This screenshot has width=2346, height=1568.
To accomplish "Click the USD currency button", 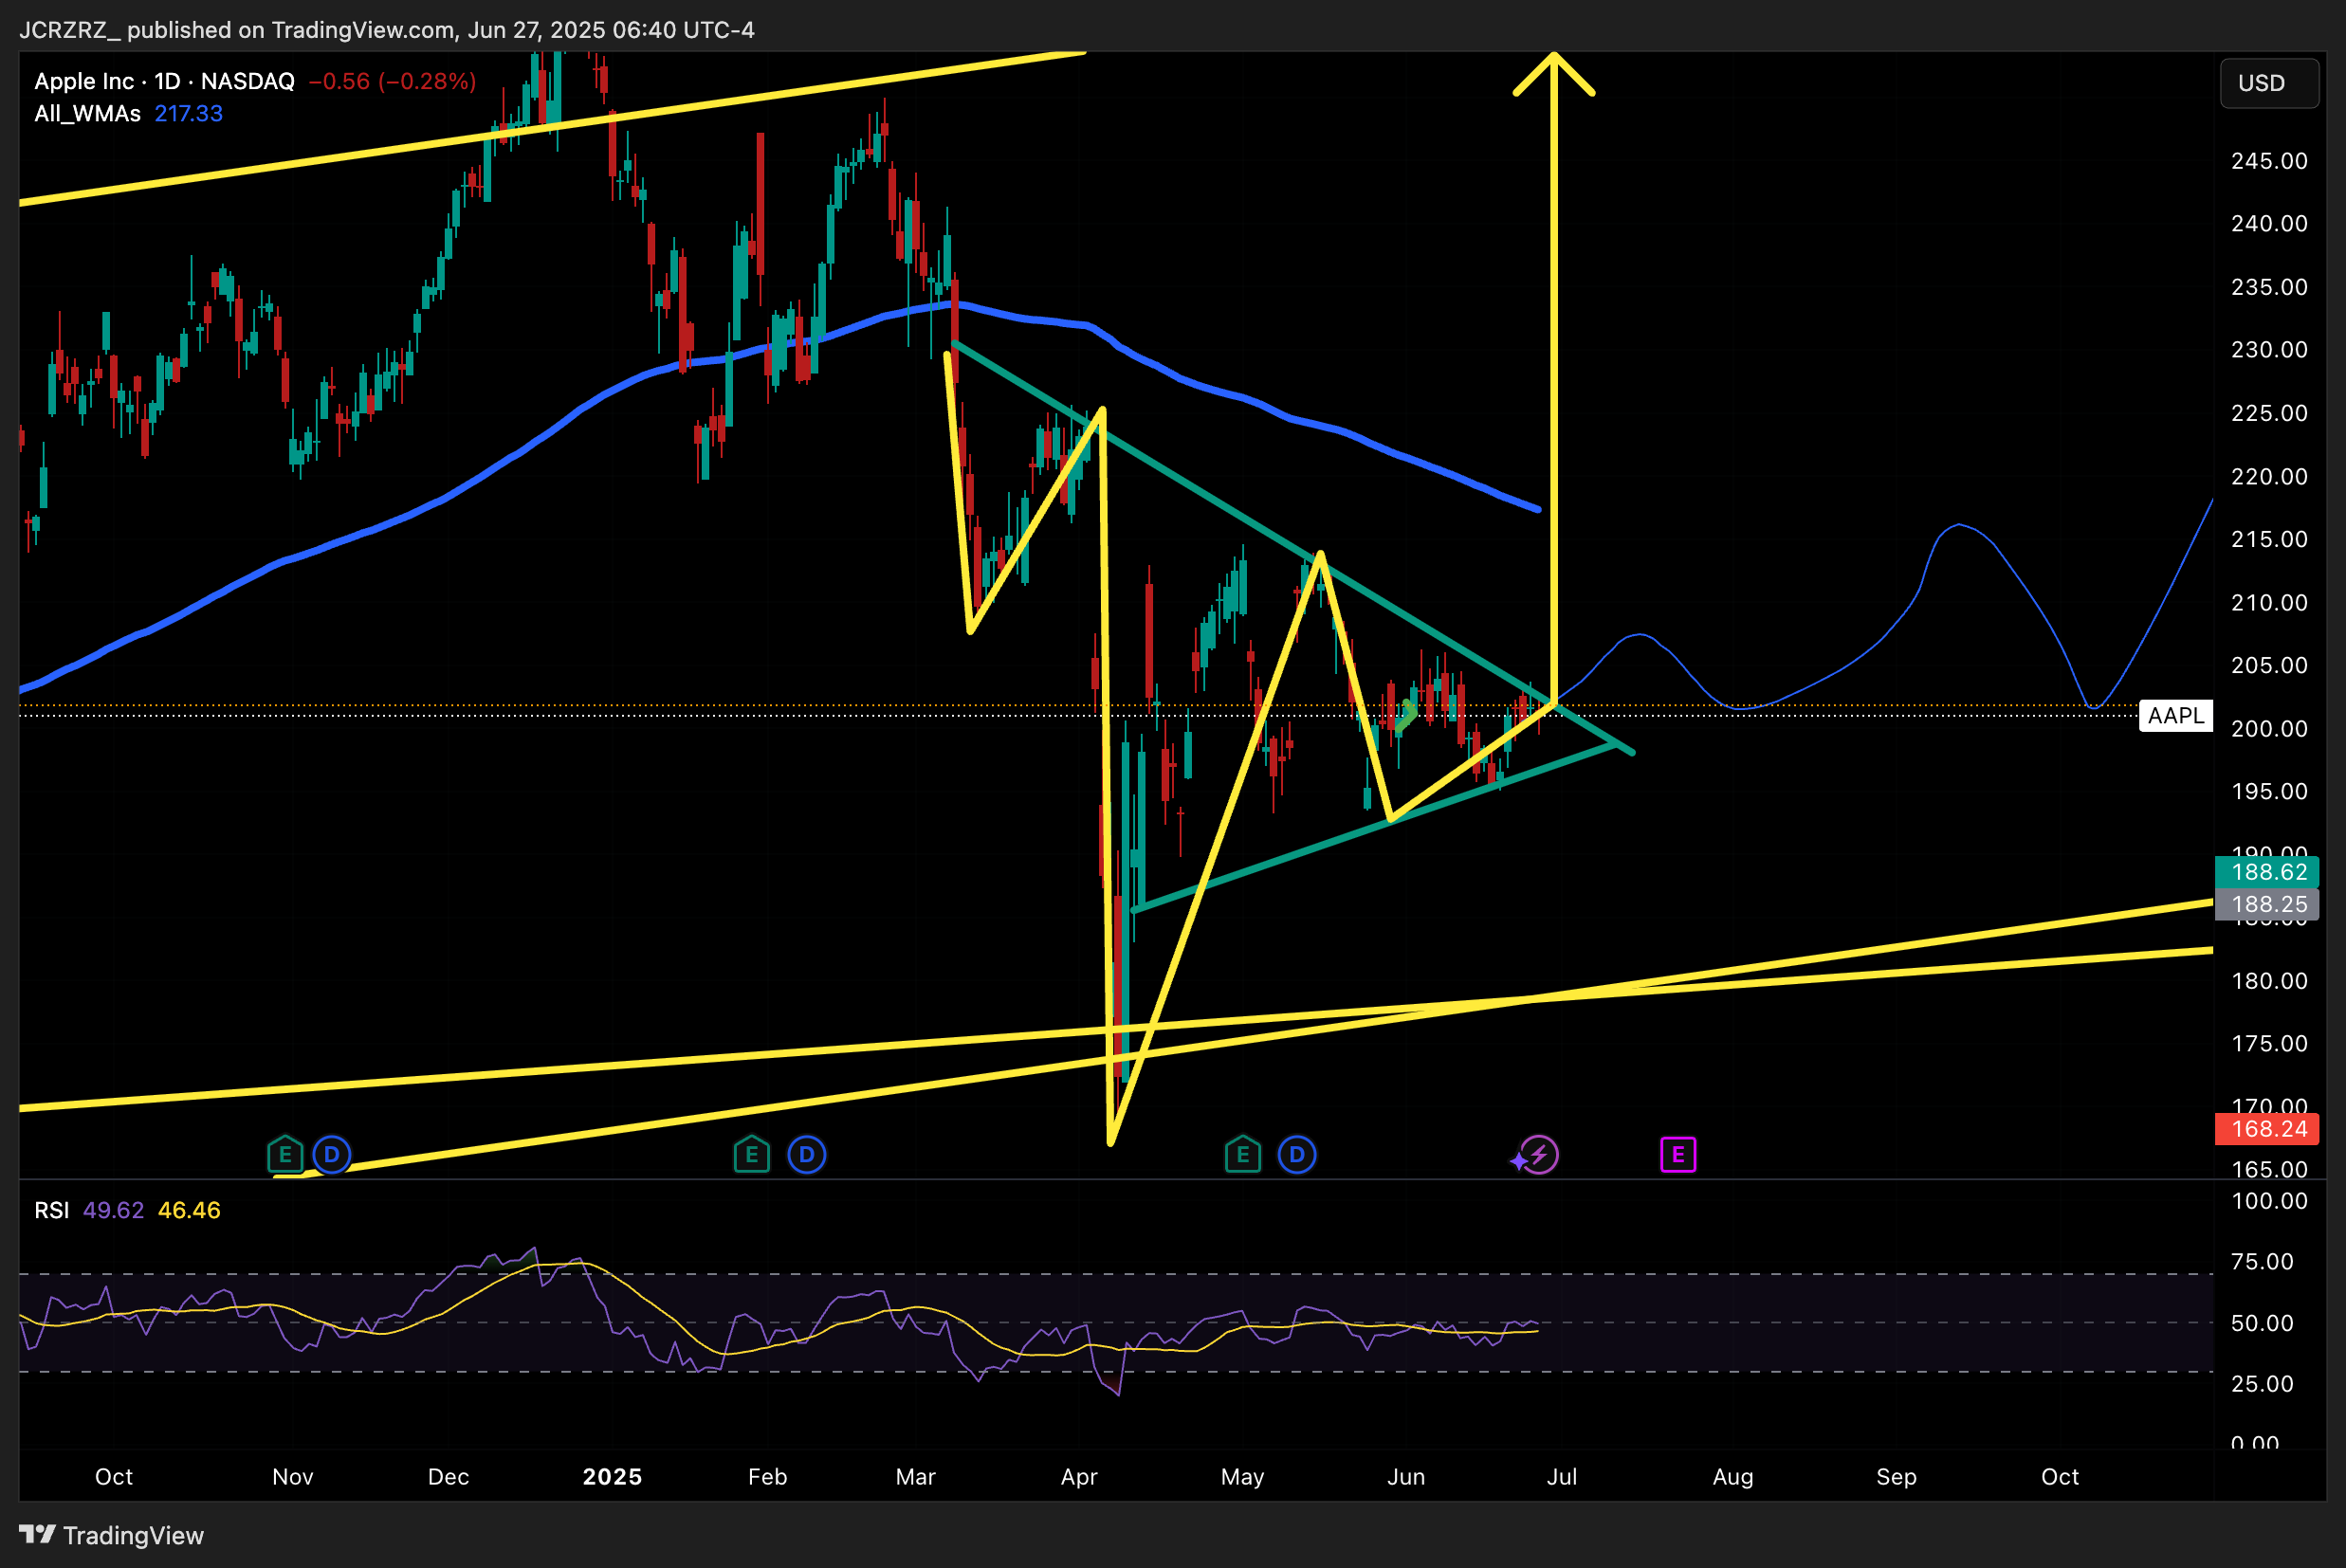I will click(2269, 83).
